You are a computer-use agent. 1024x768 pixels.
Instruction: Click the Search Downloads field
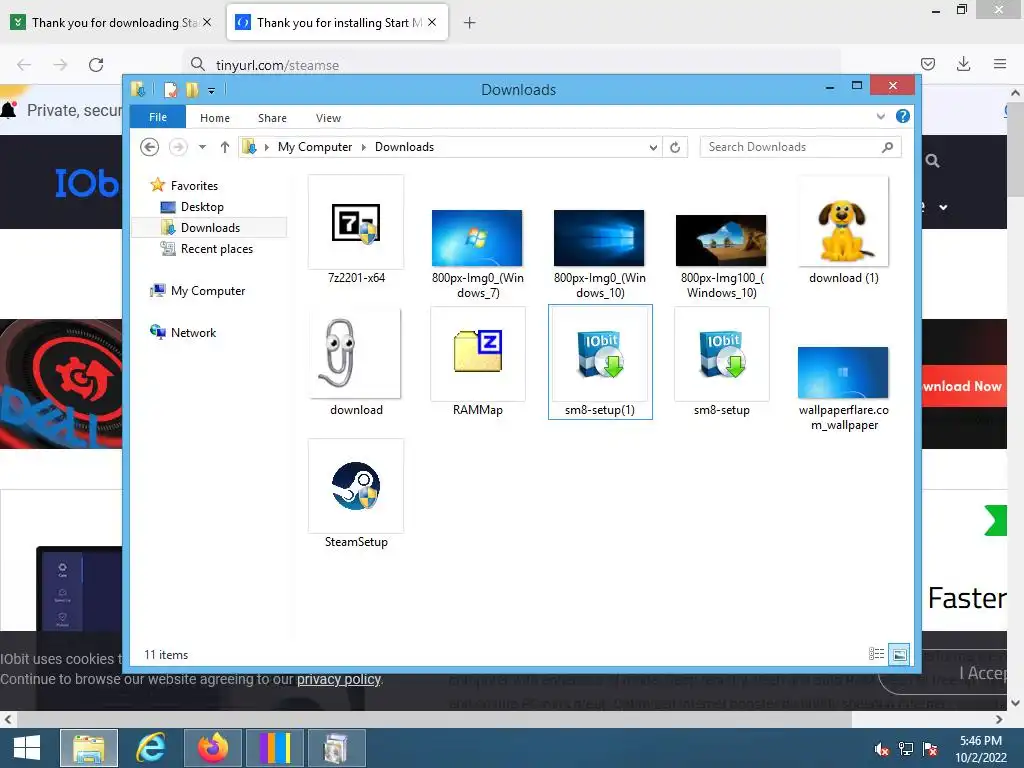800,147
